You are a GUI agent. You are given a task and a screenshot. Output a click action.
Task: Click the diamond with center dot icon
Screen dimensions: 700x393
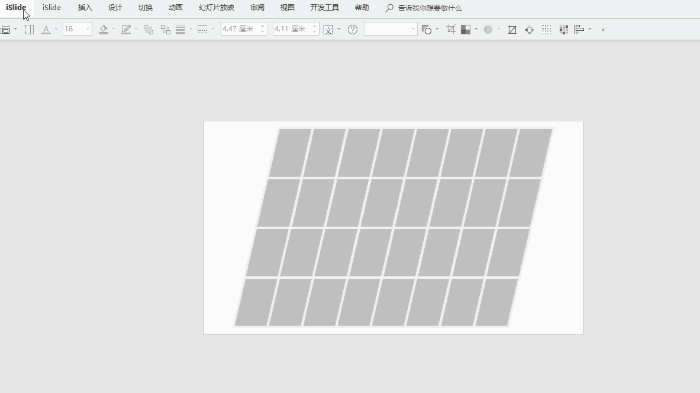[529, 30]
